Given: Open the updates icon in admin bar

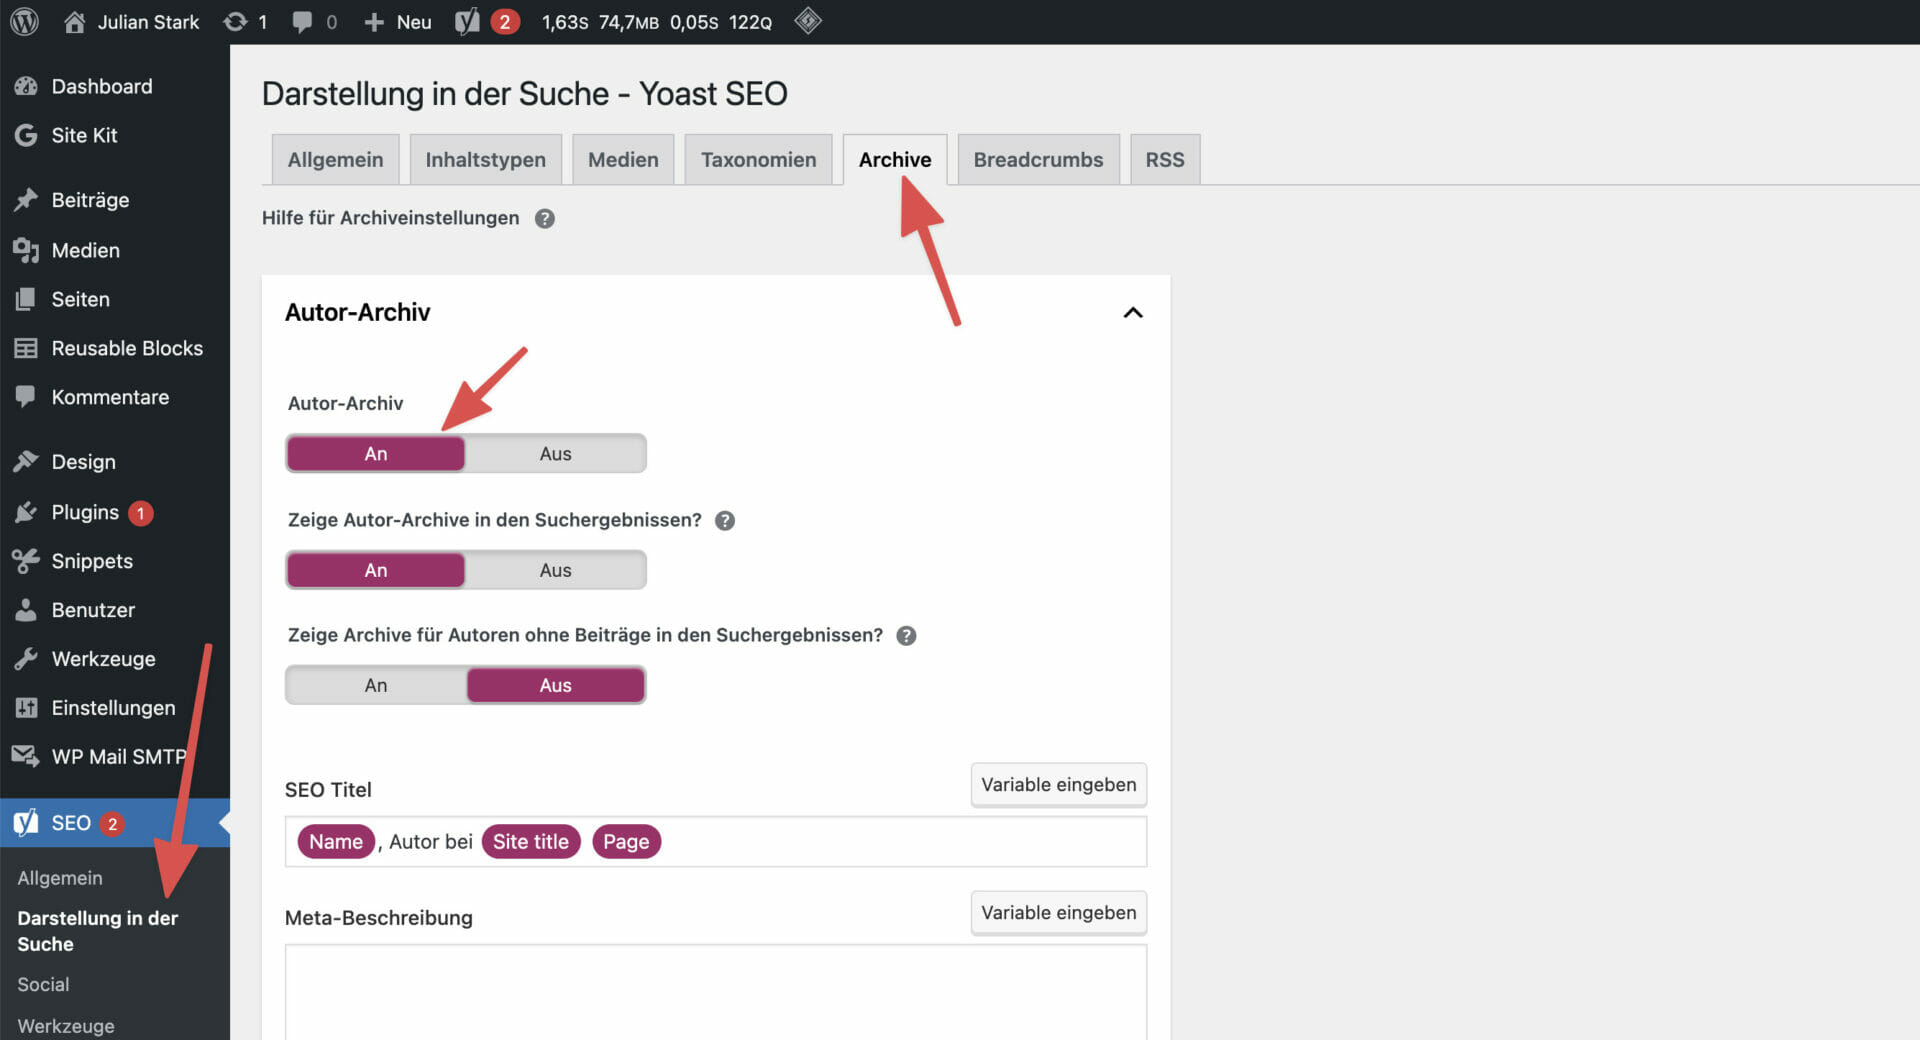Looking at the screenshot, I should point(236,21).
